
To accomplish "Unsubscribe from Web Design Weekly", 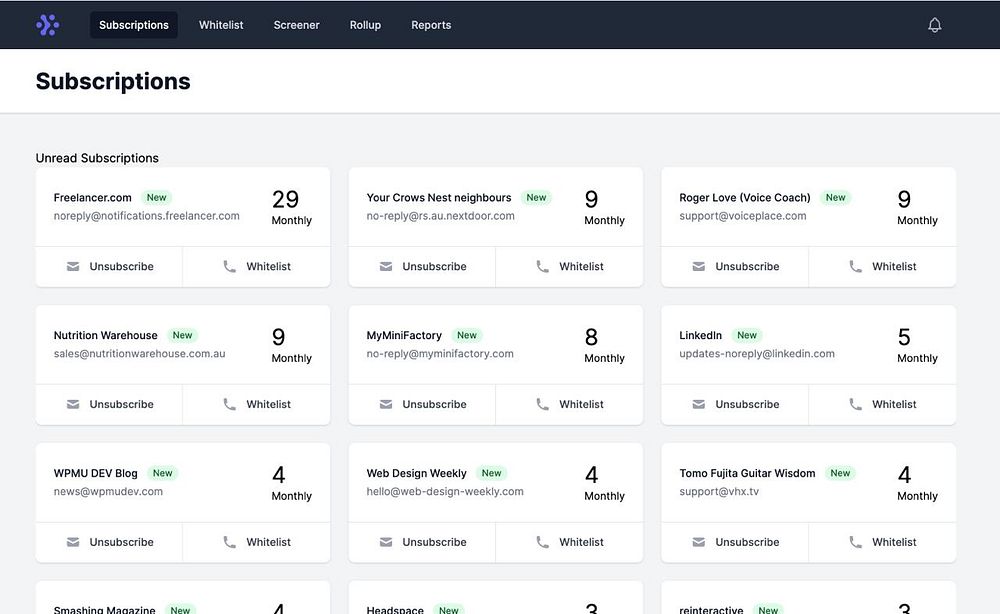I will (x=422, y=542).
